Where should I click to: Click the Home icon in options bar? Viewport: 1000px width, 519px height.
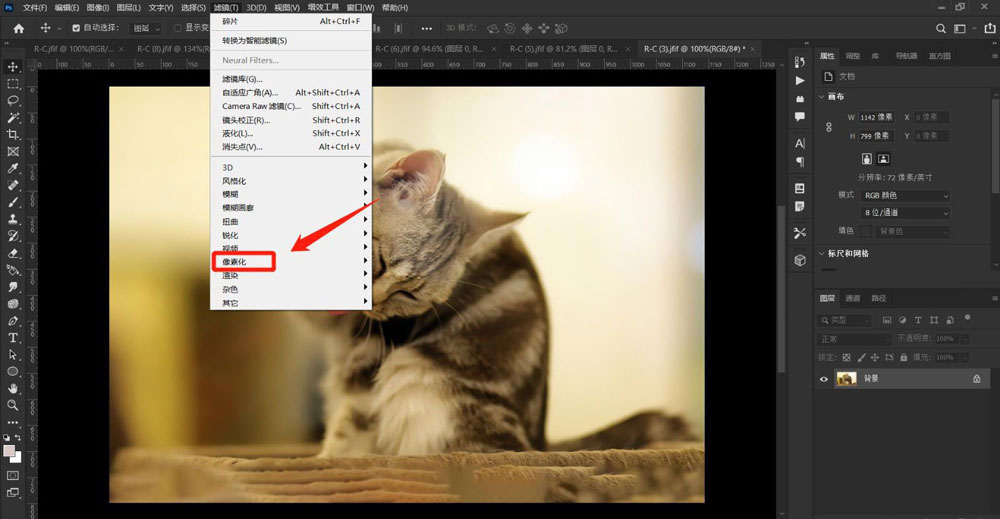click(x=18, y=28)
